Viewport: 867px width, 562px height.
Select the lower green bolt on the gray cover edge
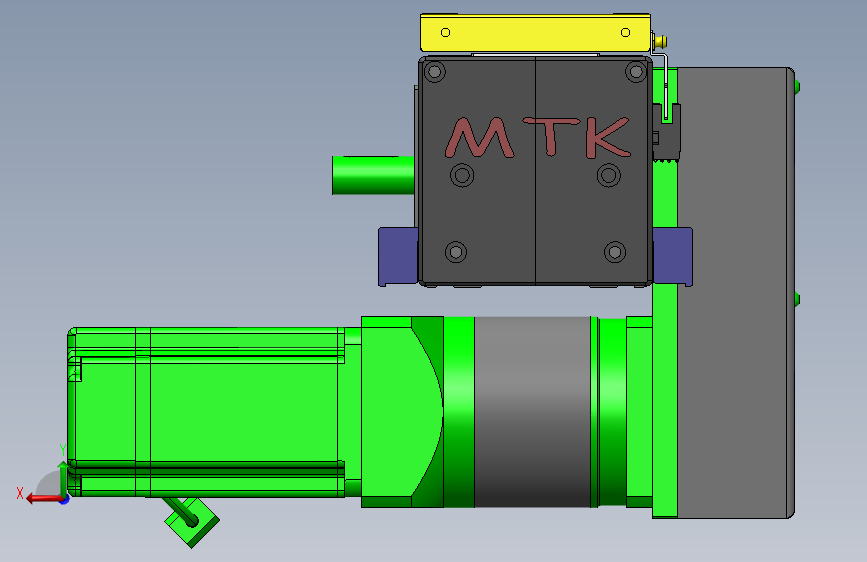coord(797,299)
